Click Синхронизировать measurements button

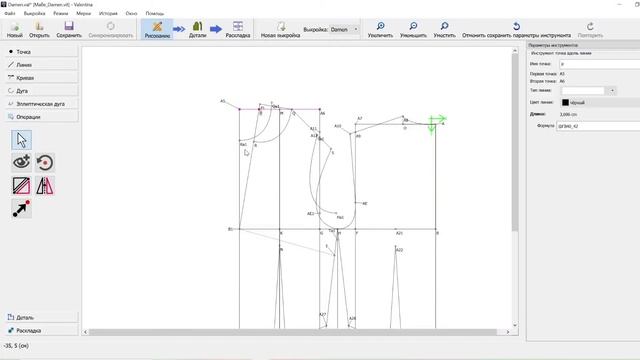[x=111, y=30]
